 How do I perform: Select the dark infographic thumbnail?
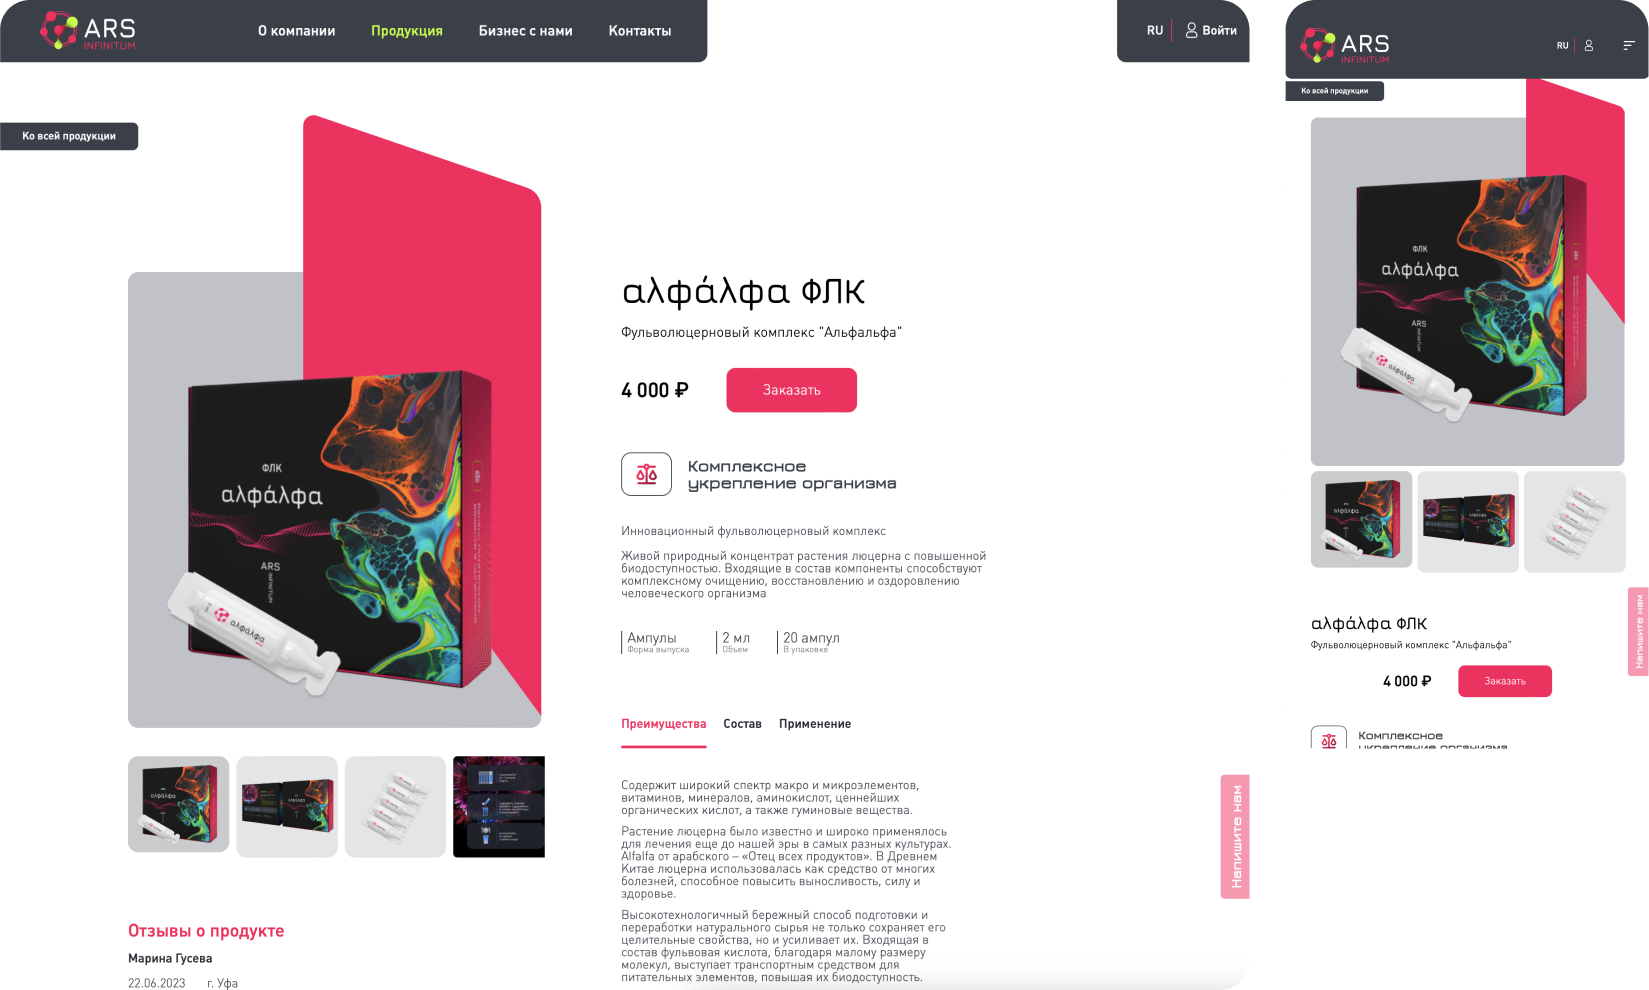499,806
